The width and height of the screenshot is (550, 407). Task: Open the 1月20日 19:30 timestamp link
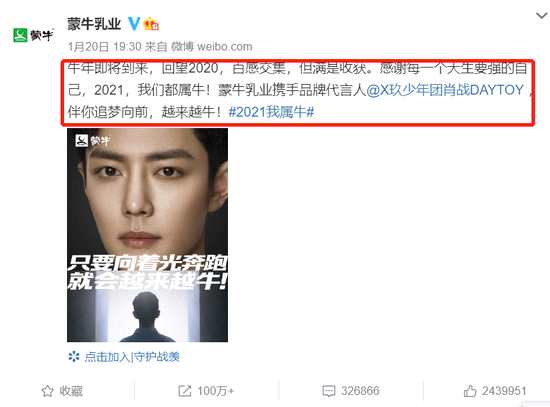pyautogui.click(x=104, y=46)
